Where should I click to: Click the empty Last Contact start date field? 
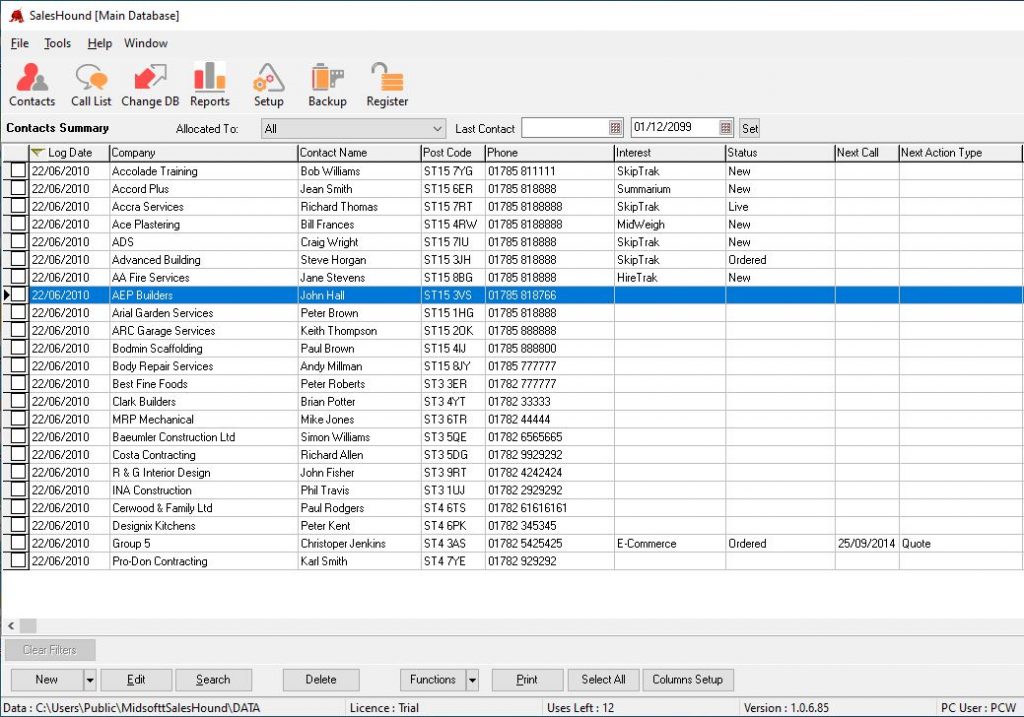click(x=565, y=128)
